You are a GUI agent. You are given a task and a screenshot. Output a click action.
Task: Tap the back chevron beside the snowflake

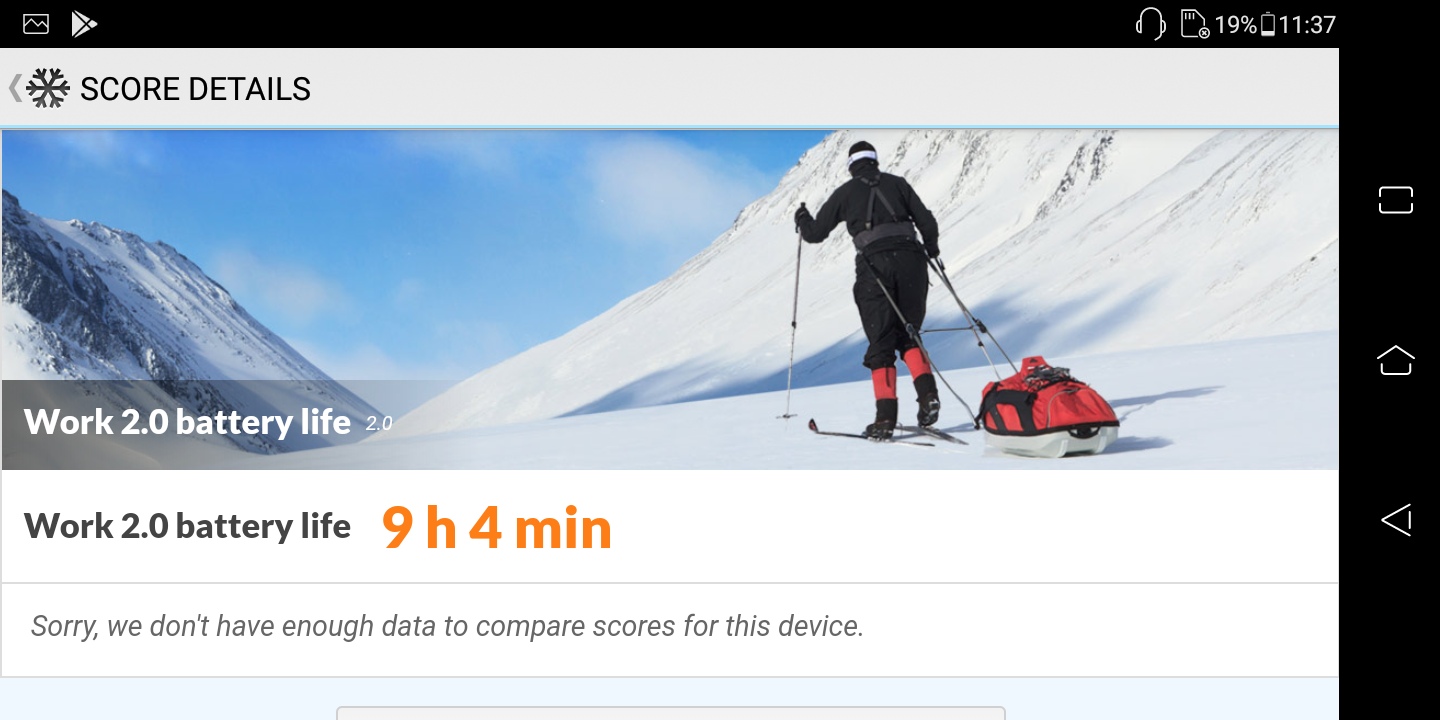(14, 88)
